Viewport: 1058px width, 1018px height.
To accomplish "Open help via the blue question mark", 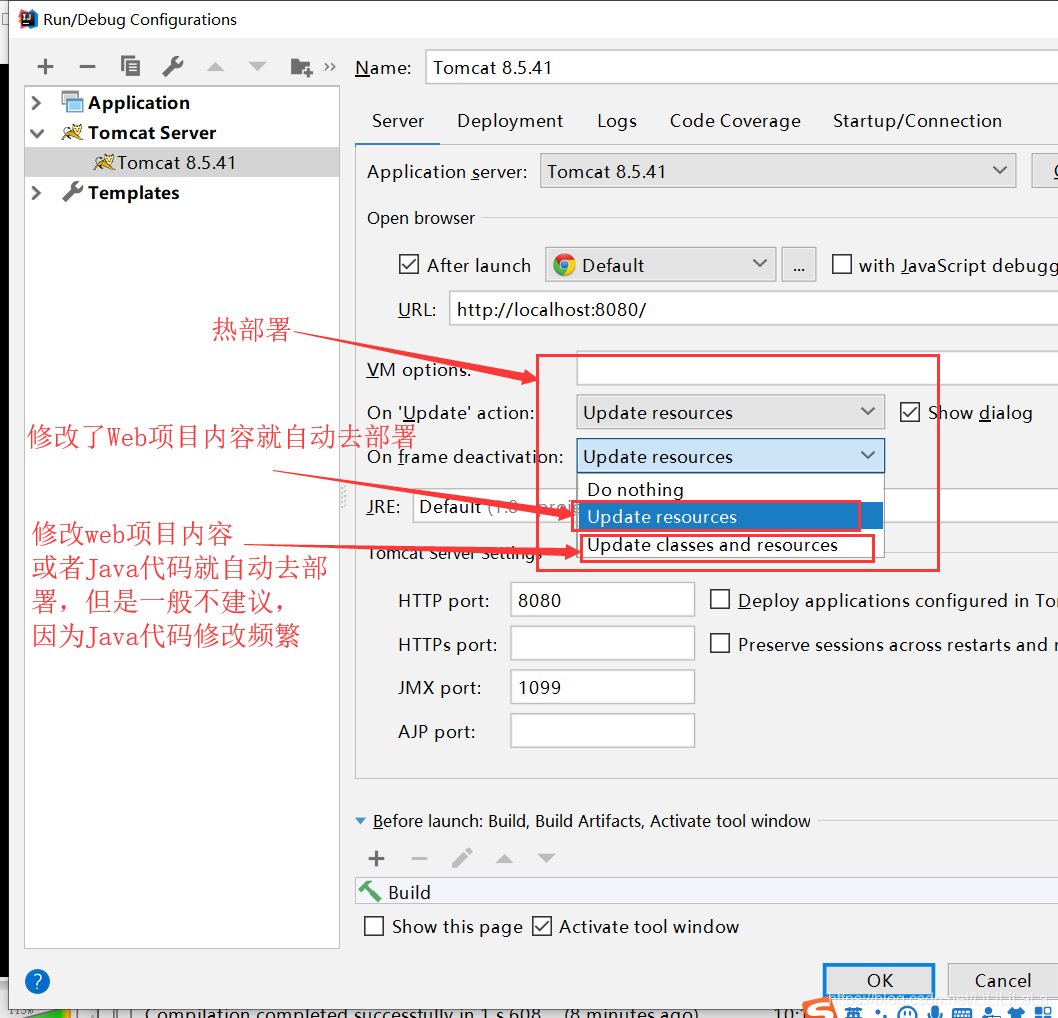I will 37,981.
